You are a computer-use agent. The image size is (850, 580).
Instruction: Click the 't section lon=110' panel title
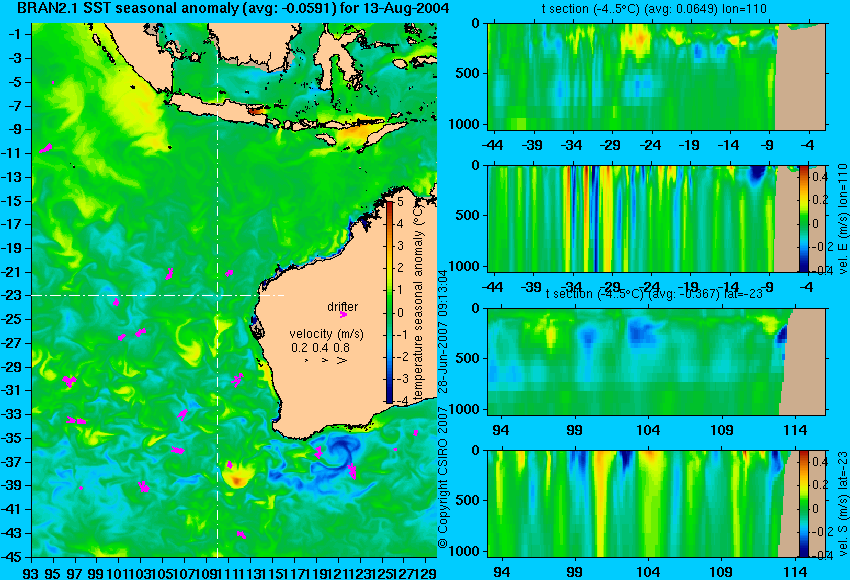coord(654,9)
